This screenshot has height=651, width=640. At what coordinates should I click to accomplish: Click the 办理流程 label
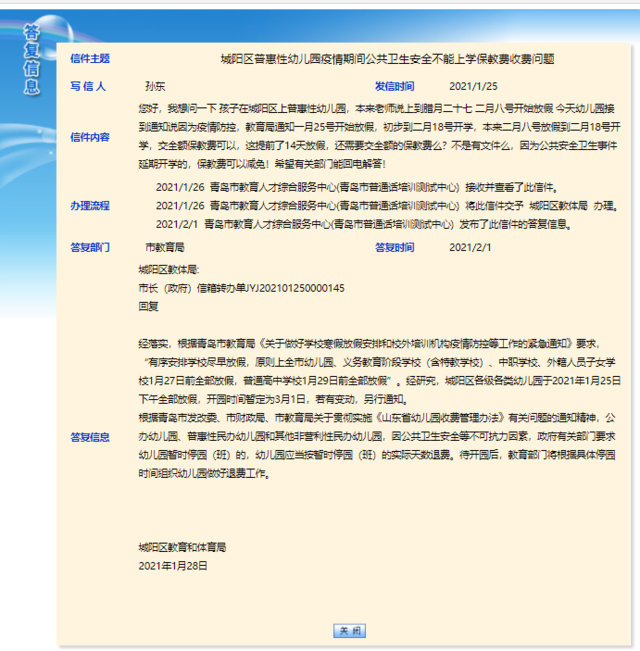(90, 206)
